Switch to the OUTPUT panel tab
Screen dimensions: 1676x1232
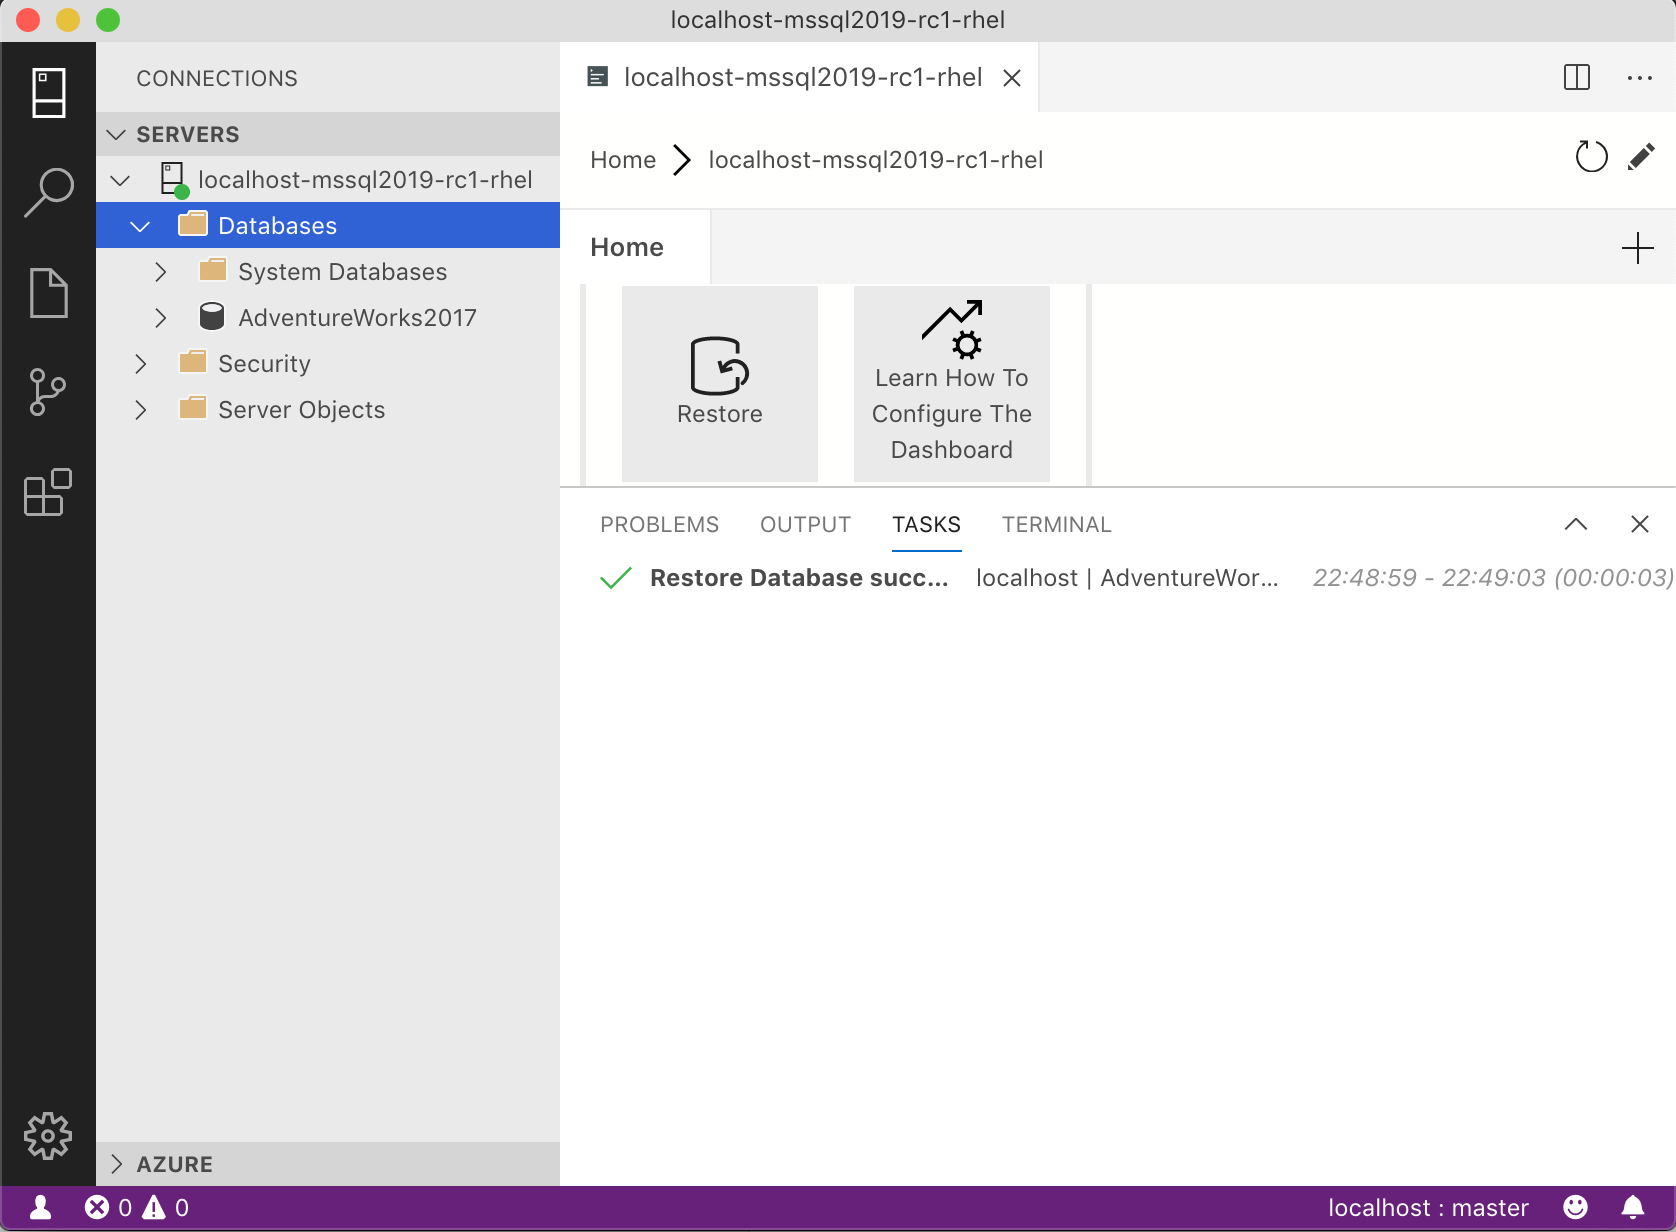(806, 525)
